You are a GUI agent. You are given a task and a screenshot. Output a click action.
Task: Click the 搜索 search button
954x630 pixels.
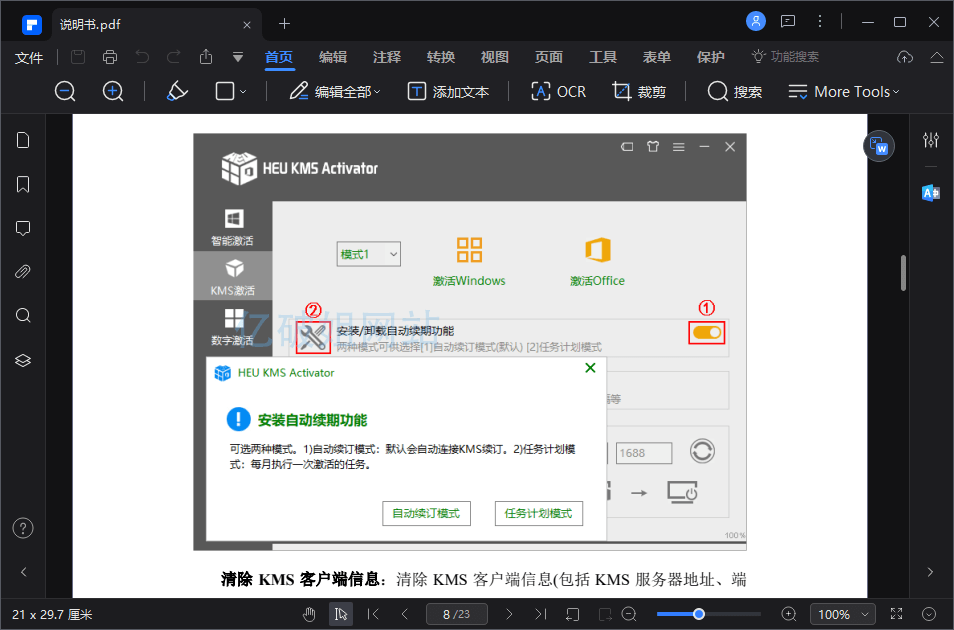coord(734,92)
